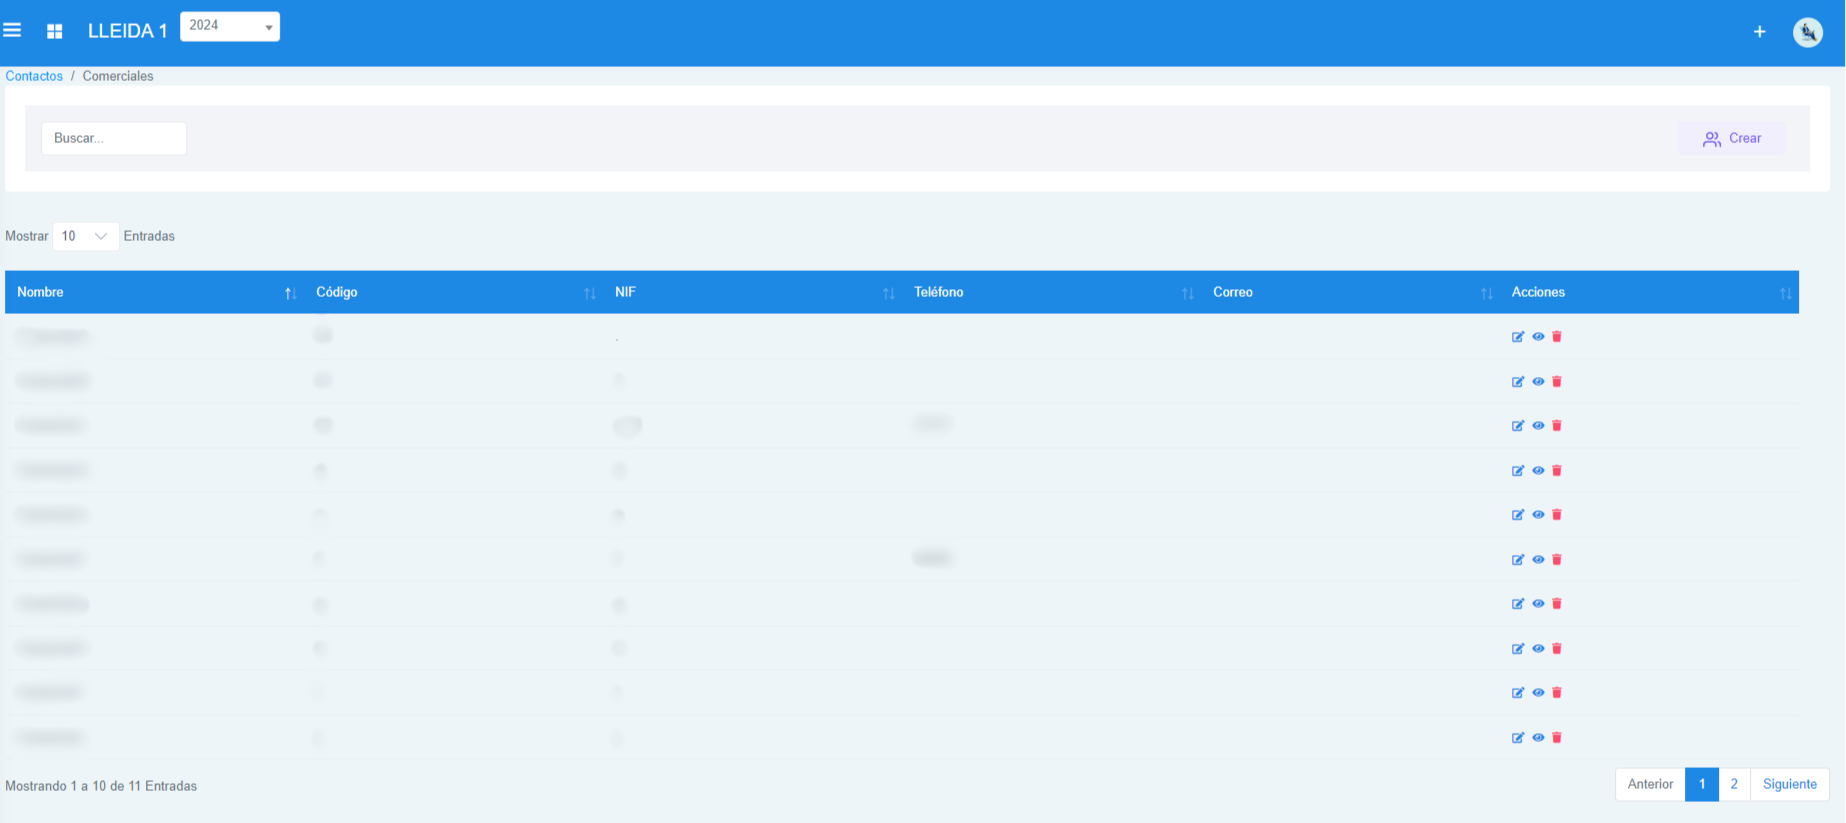The width and height of the screenshot is (1846, 823).
Task: Open the 2024 year dropdown
Action: (230, 27)
